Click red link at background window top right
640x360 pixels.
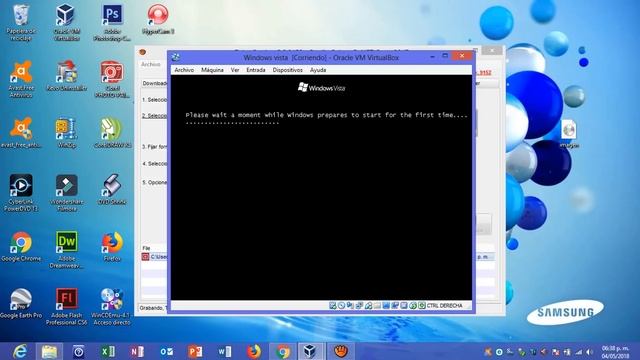484,72
